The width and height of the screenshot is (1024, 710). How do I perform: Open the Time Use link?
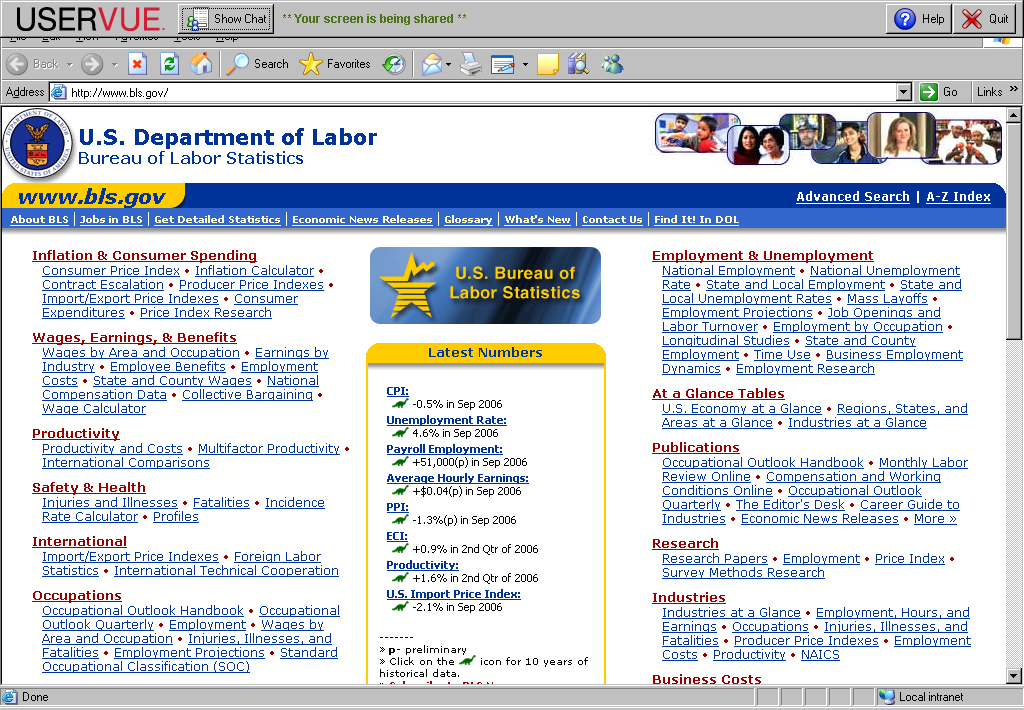click(782, 354)
